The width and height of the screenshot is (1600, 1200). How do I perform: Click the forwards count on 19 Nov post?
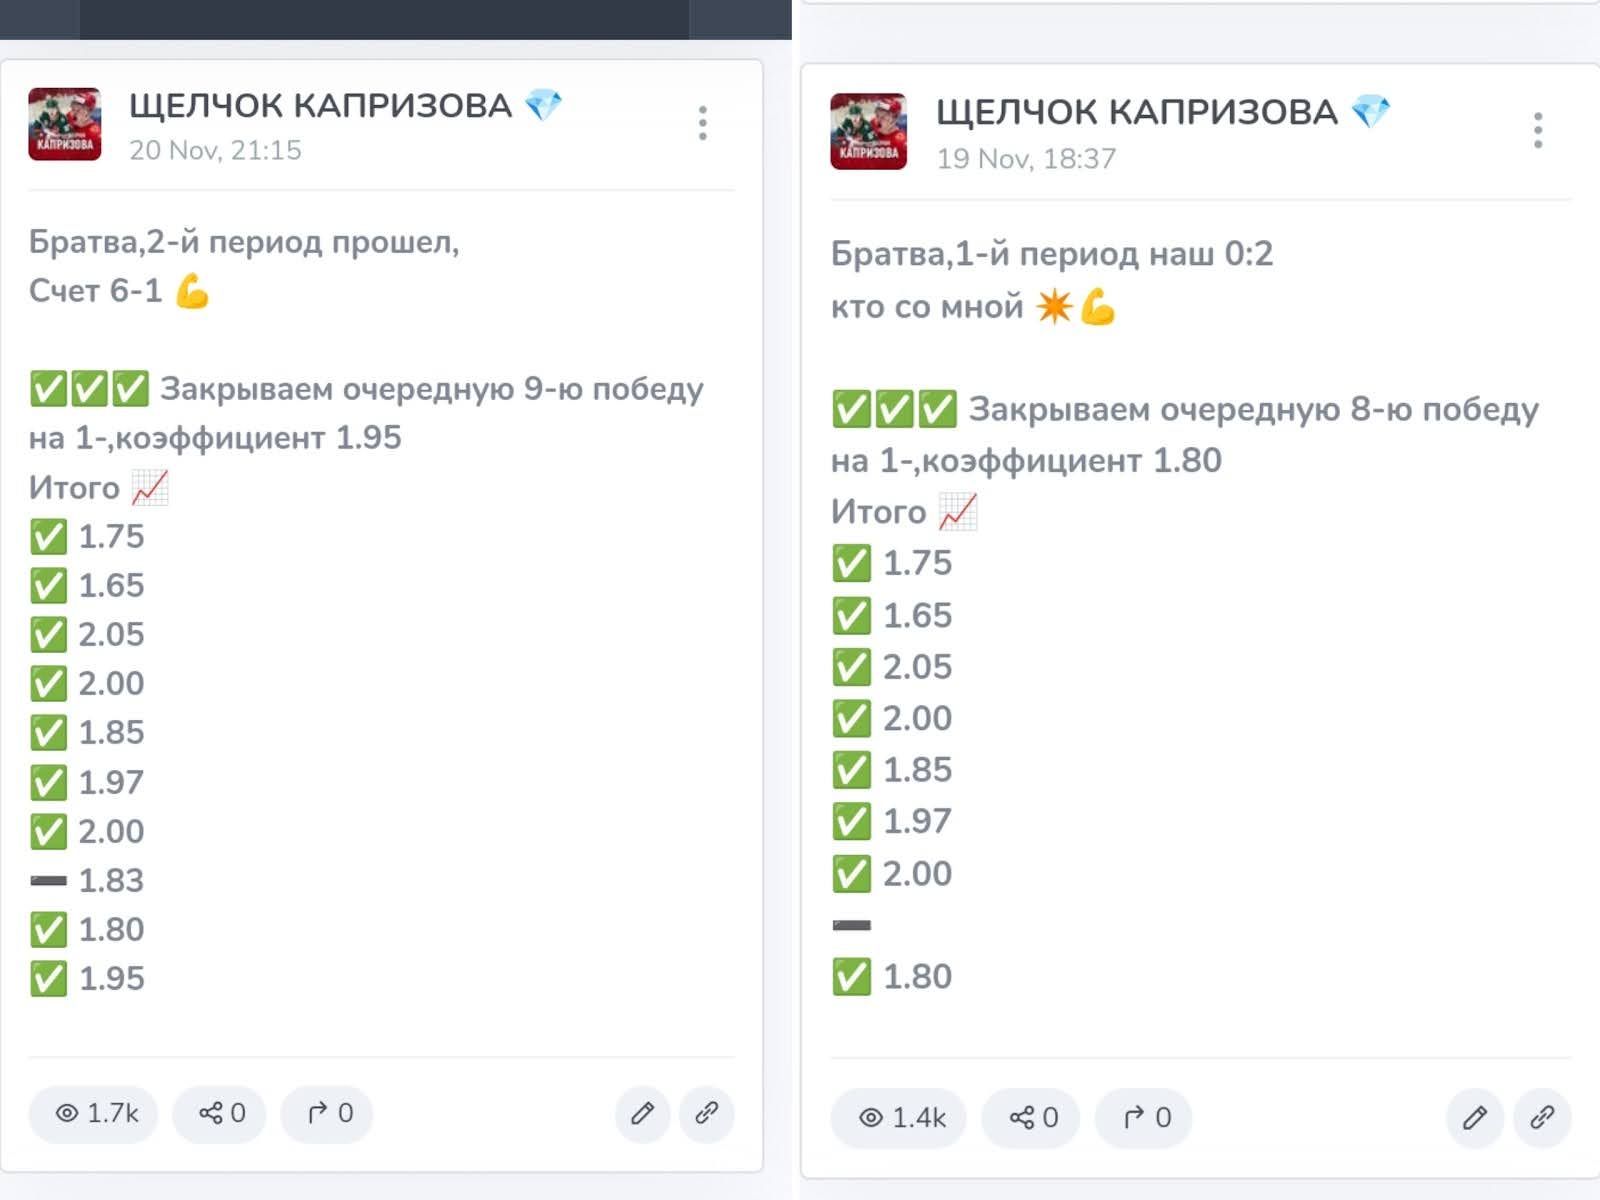[x=1144, y=1117]
